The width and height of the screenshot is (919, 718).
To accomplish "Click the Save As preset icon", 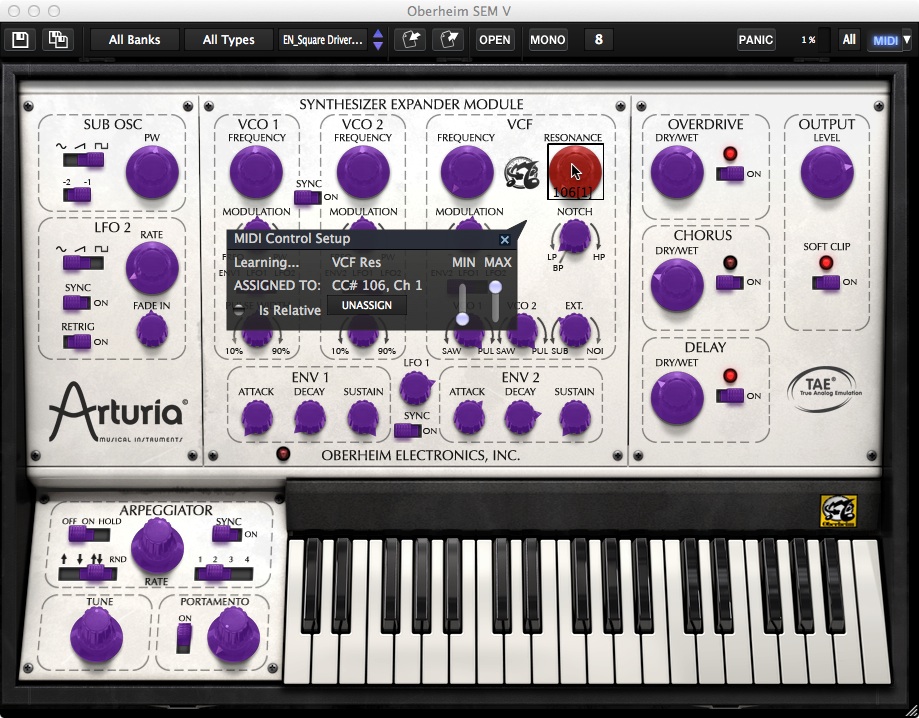I will click(x=58, y=40).
